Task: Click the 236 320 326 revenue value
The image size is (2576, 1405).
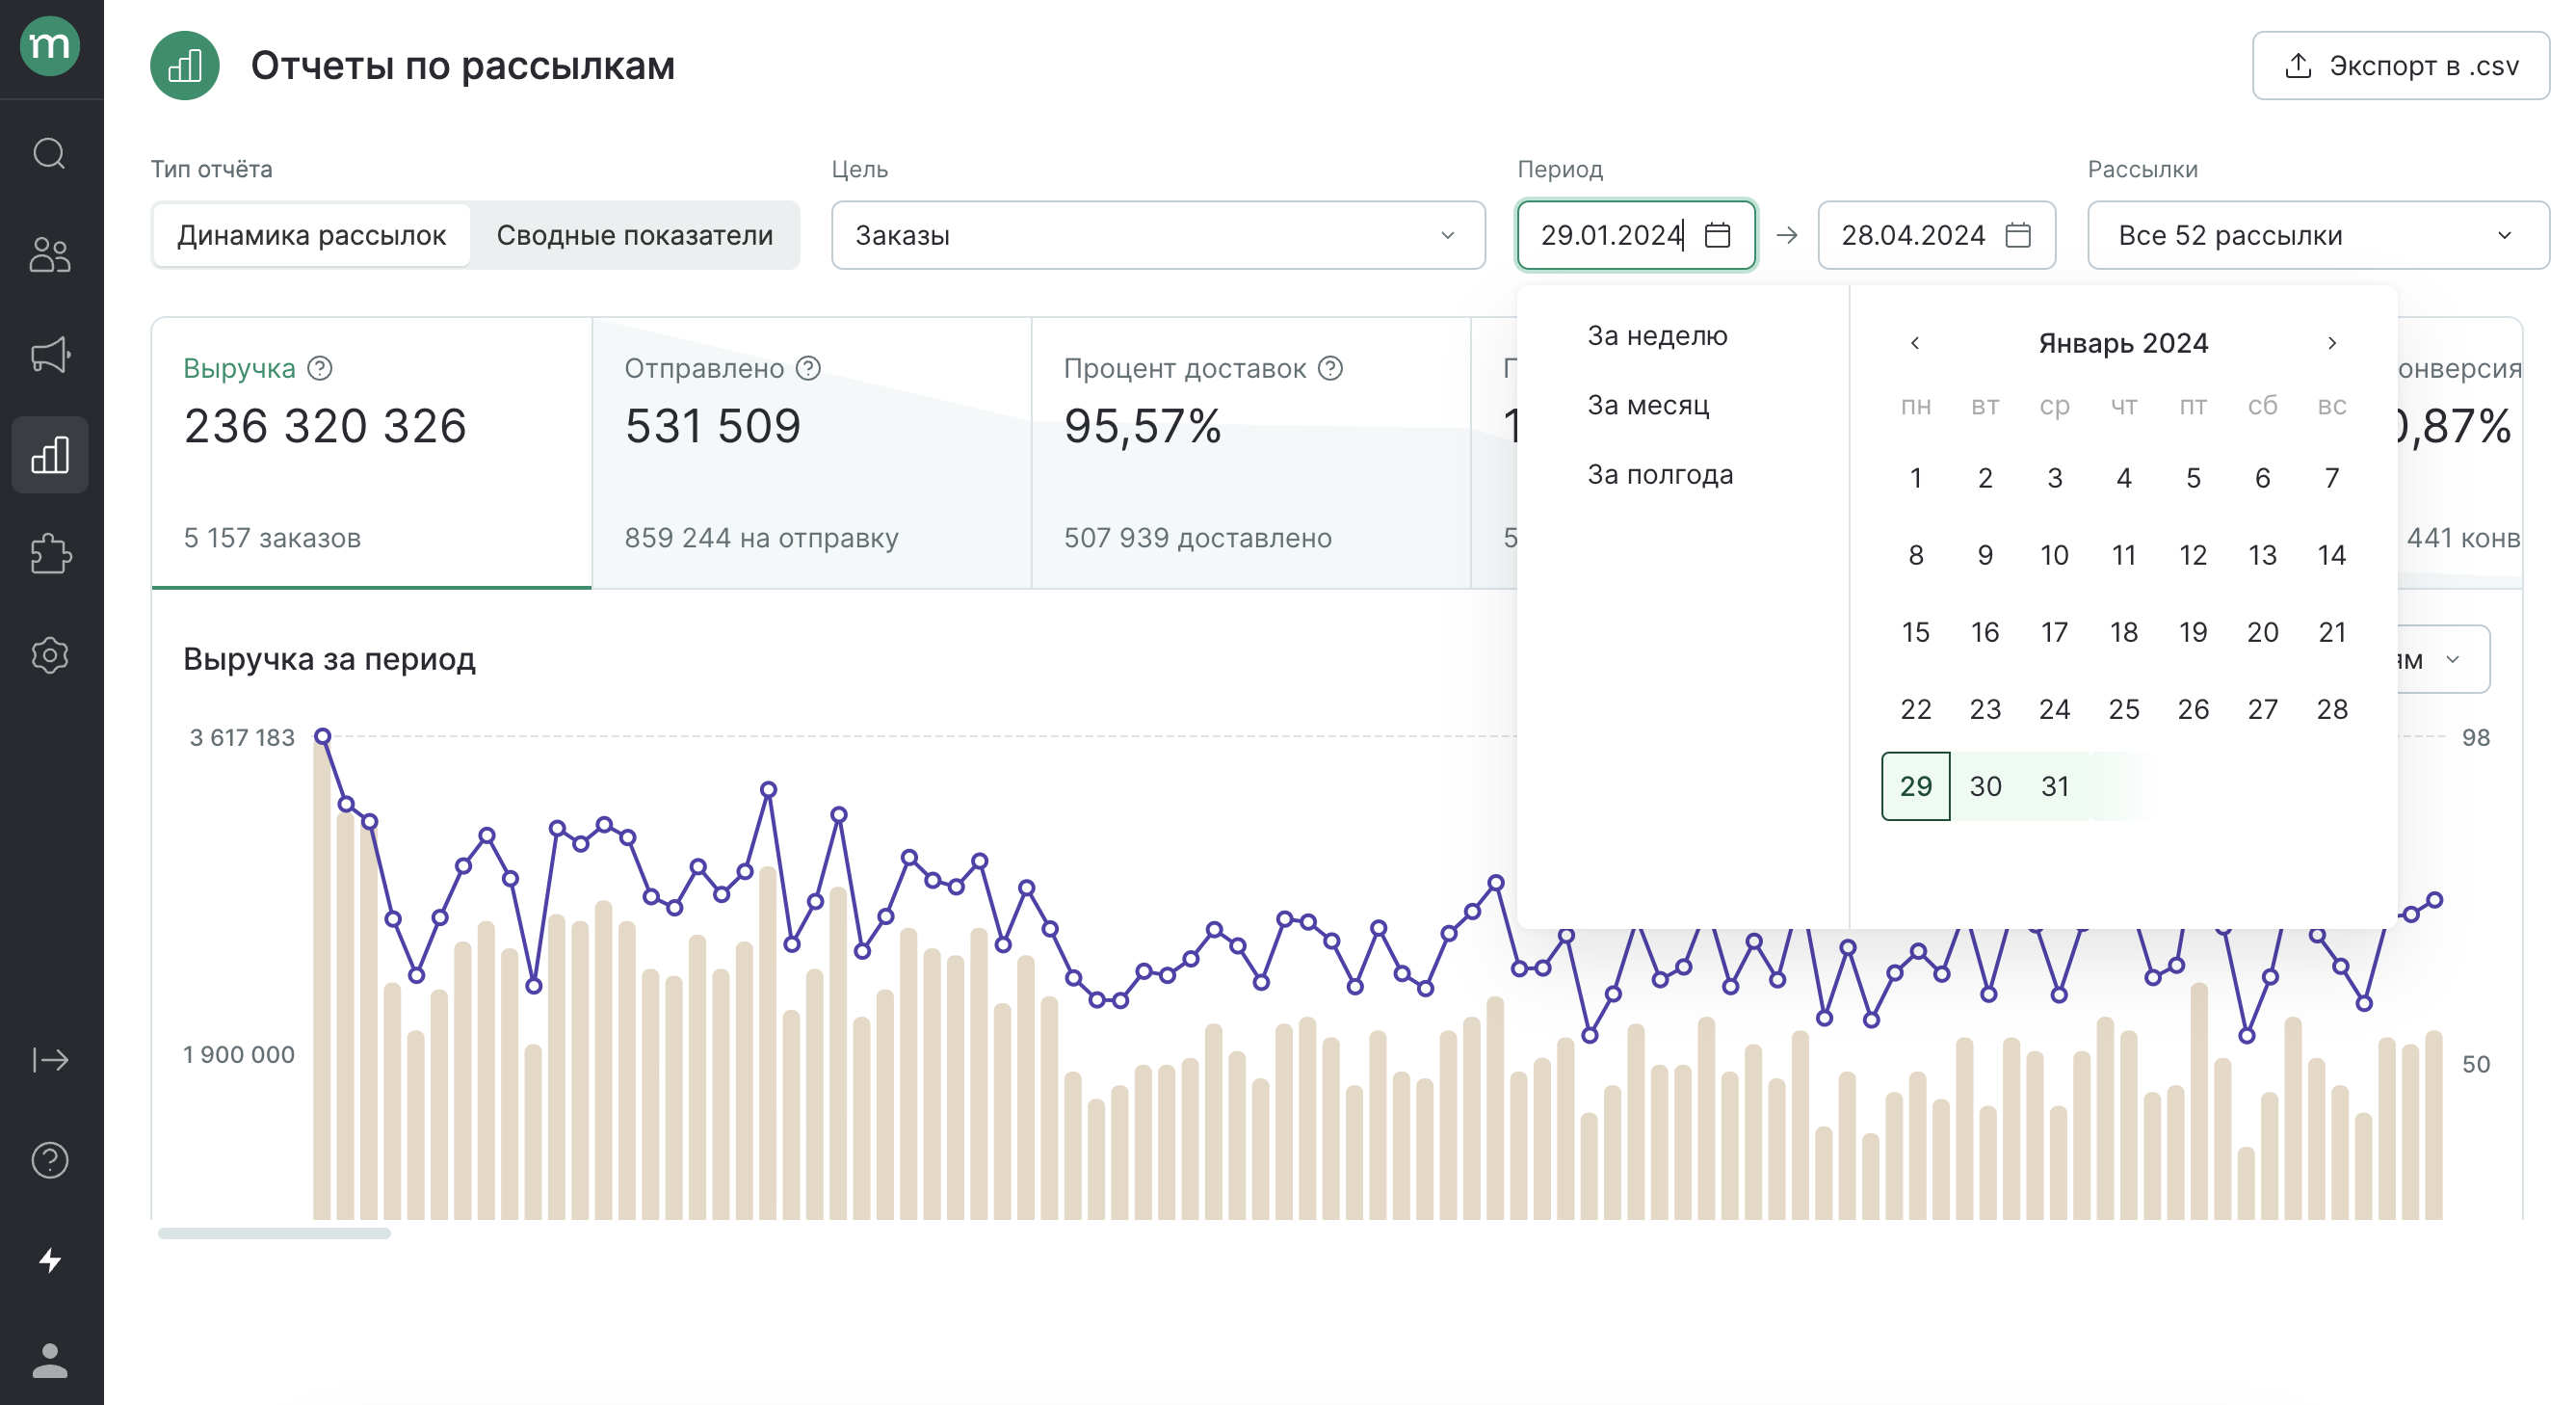Action: (x=325, y=426)
